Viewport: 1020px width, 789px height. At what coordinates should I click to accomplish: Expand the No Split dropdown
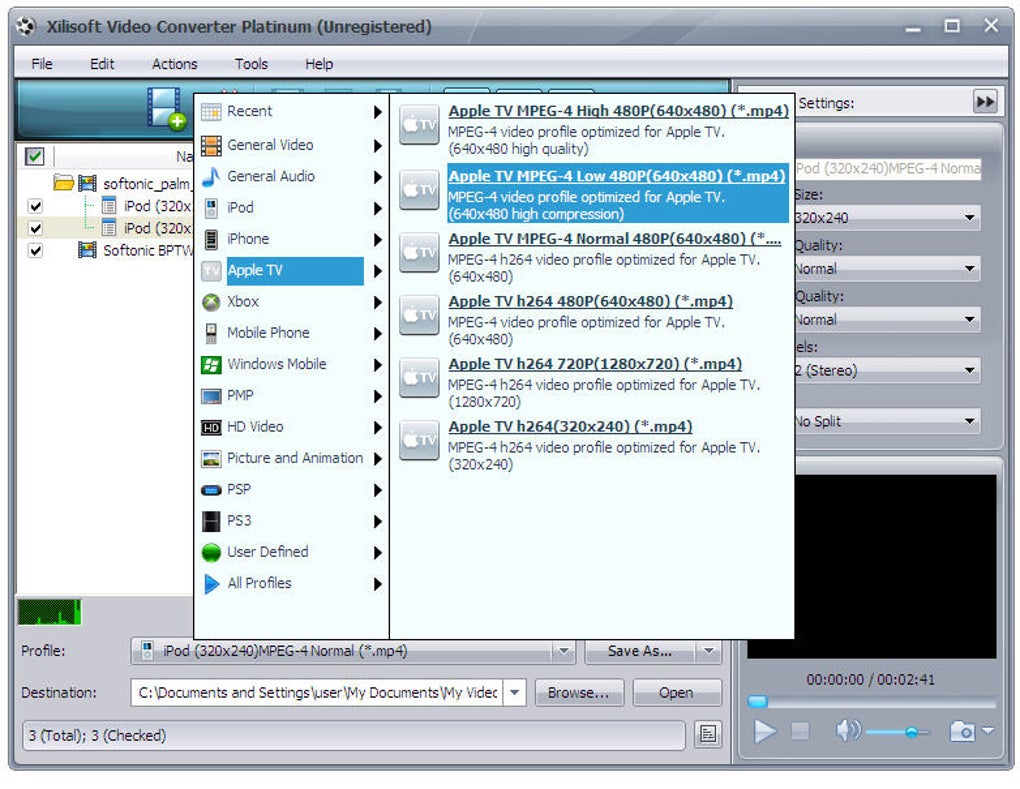(x=969, y=421)
